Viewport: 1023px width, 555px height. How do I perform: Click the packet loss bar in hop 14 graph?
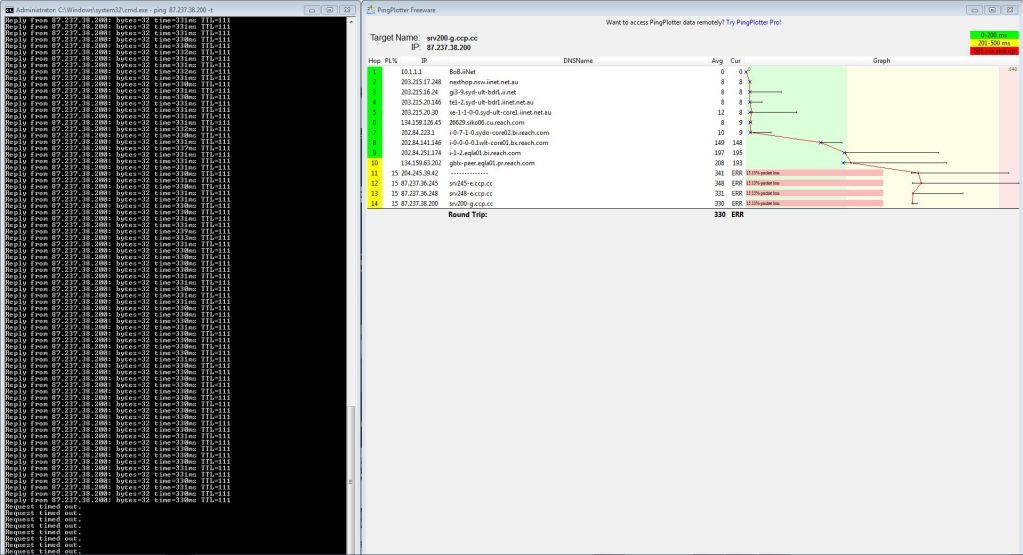tap(814, 203)
